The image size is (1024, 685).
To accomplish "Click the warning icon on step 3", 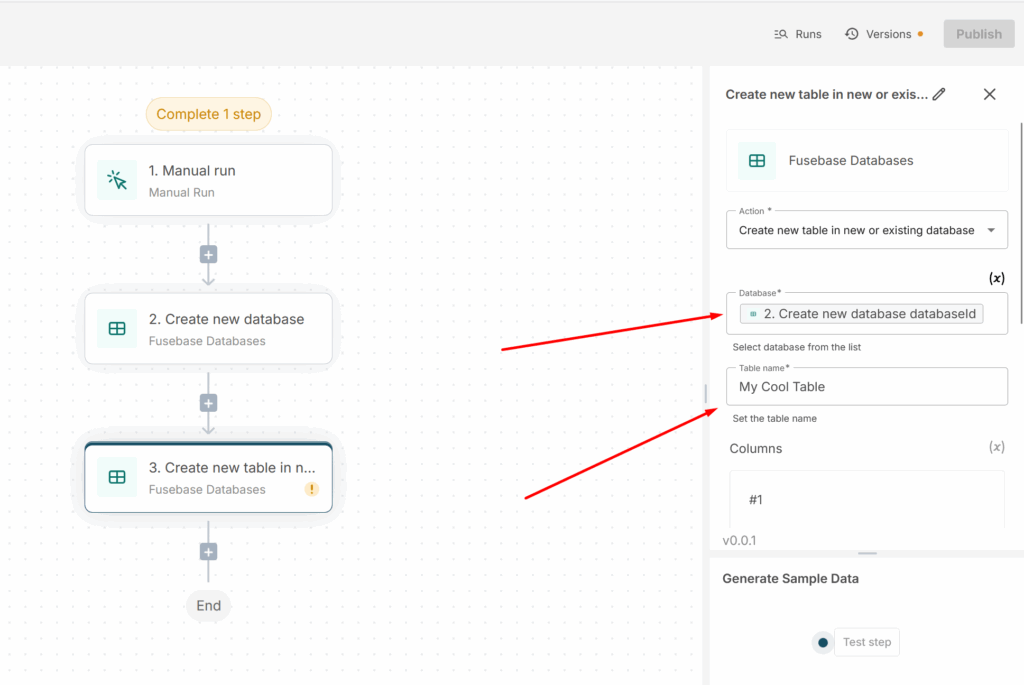I will [312, 489].
